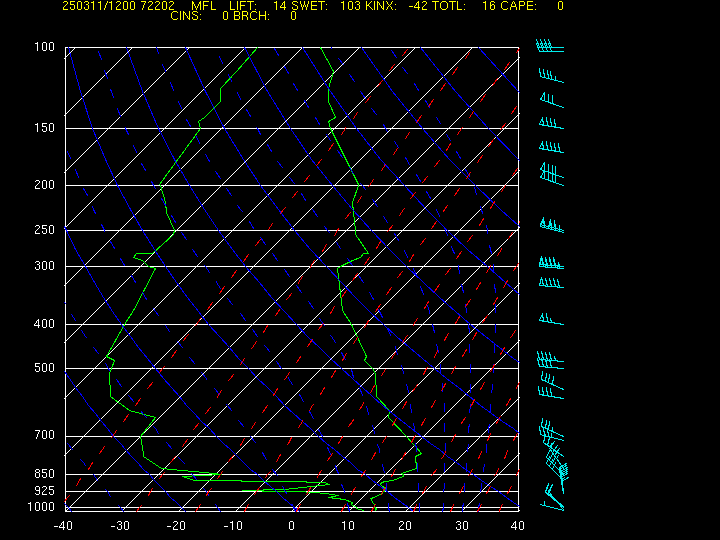Click the 700 pressure level label
Screen dimensions: 720x540
45,435
